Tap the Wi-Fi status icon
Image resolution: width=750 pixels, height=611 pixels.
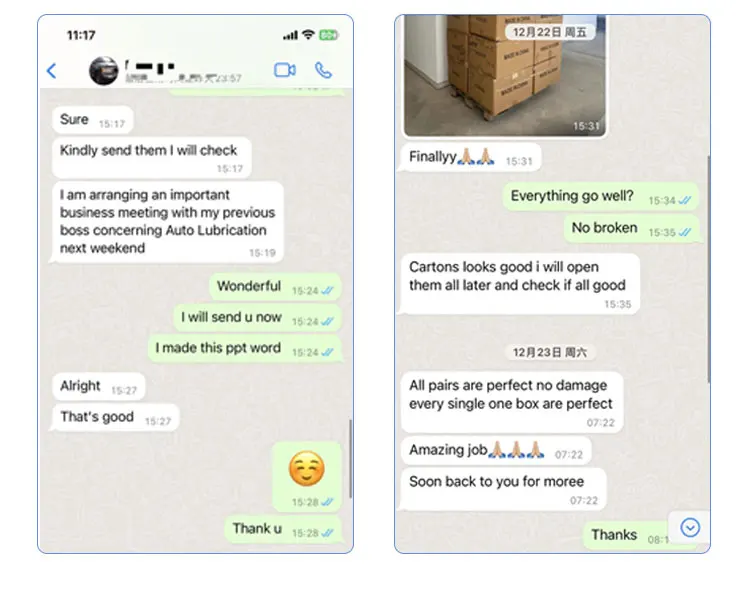pos(309,35)
